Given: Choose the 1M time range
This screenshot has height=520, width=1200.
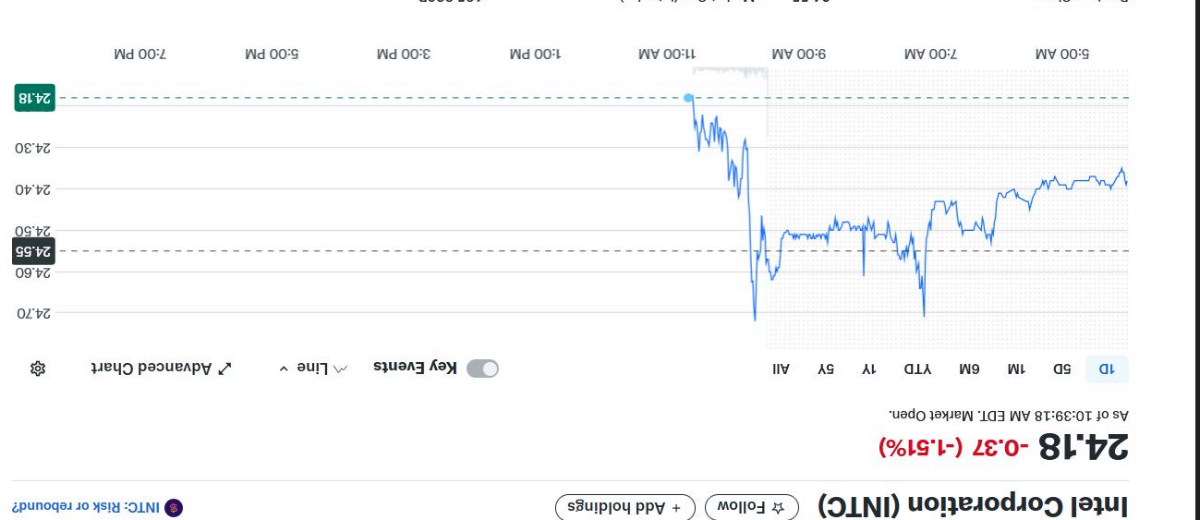Looking at the screenshot, I should click(1015, 368).
